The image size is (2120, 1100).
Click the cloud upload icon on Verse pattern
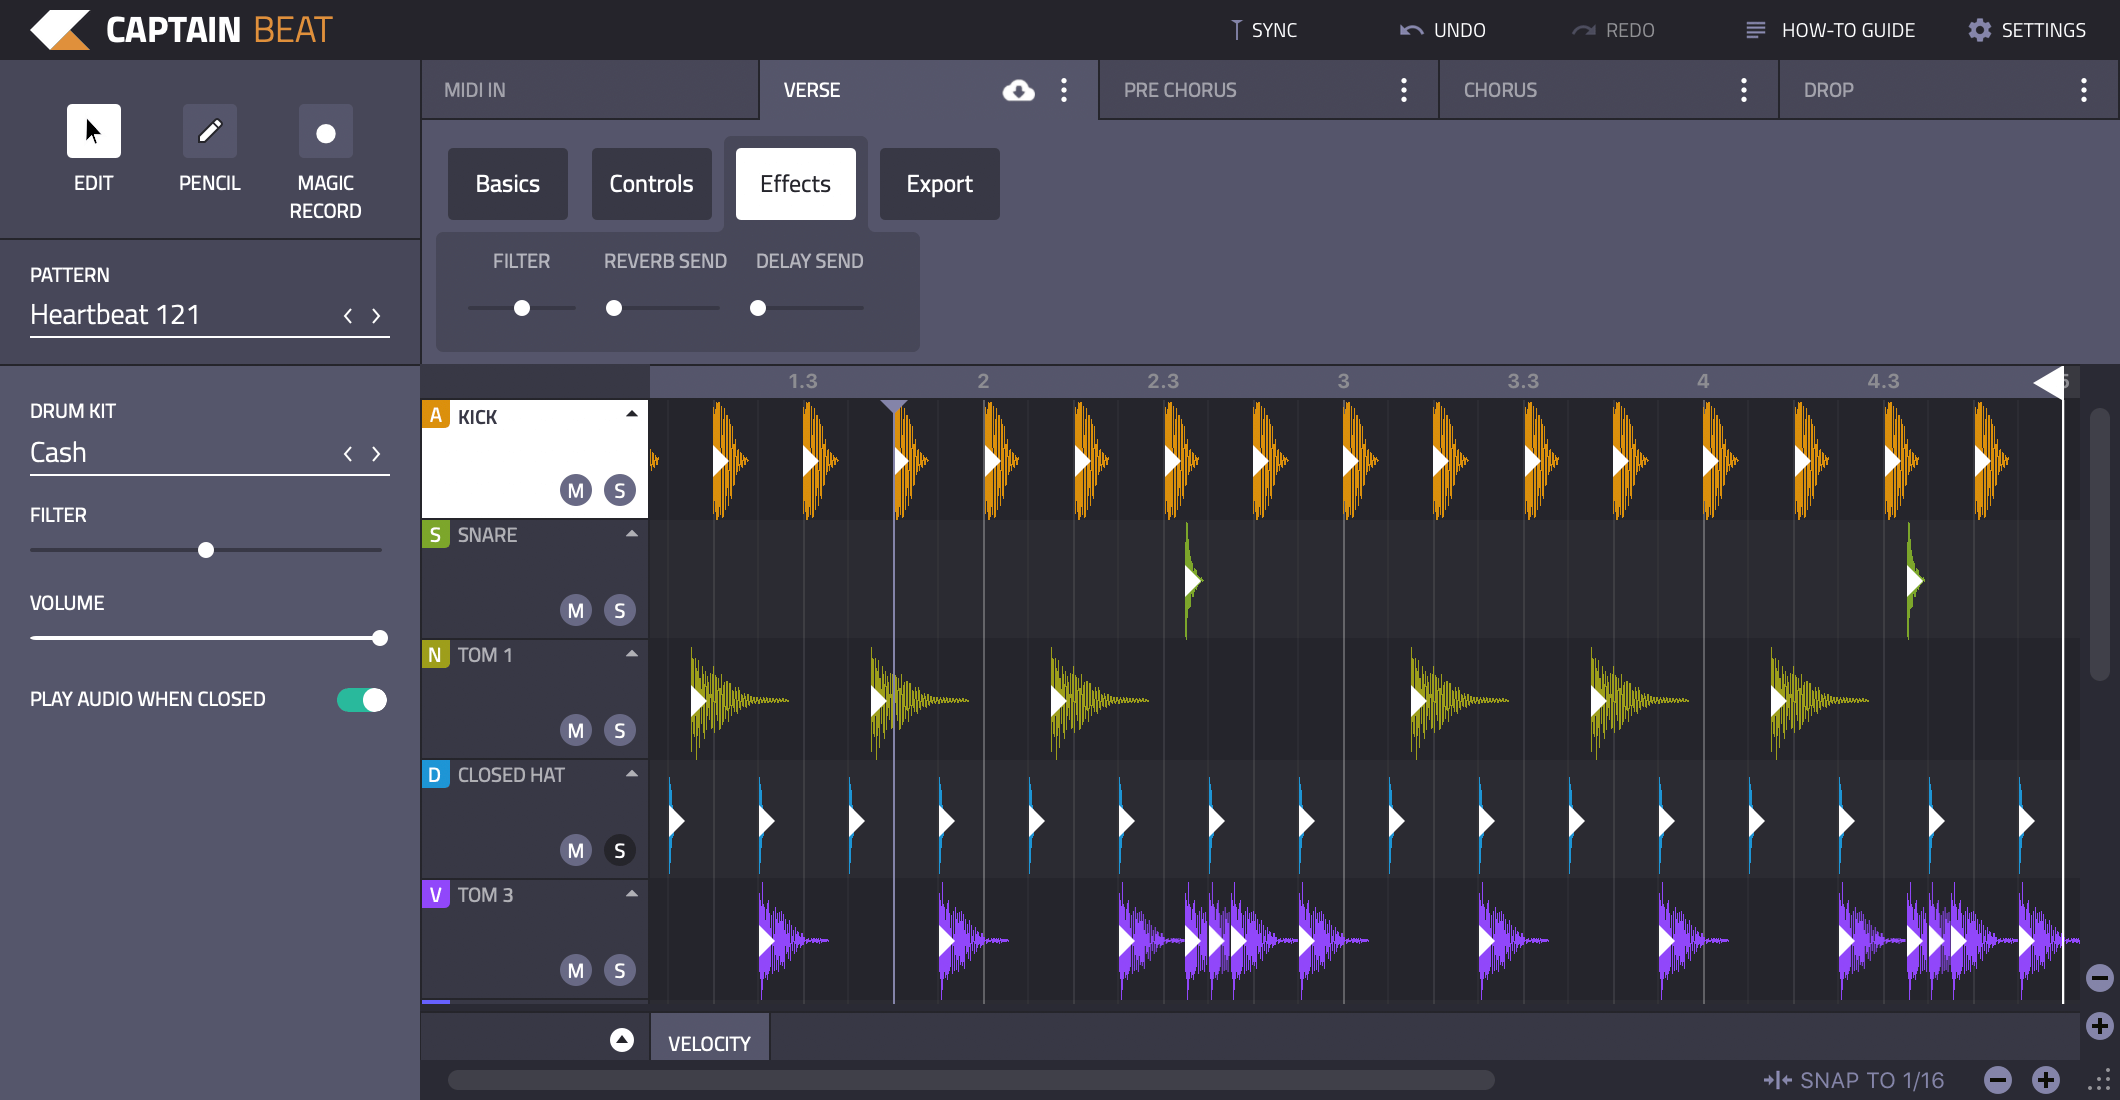coord(1017,89)
